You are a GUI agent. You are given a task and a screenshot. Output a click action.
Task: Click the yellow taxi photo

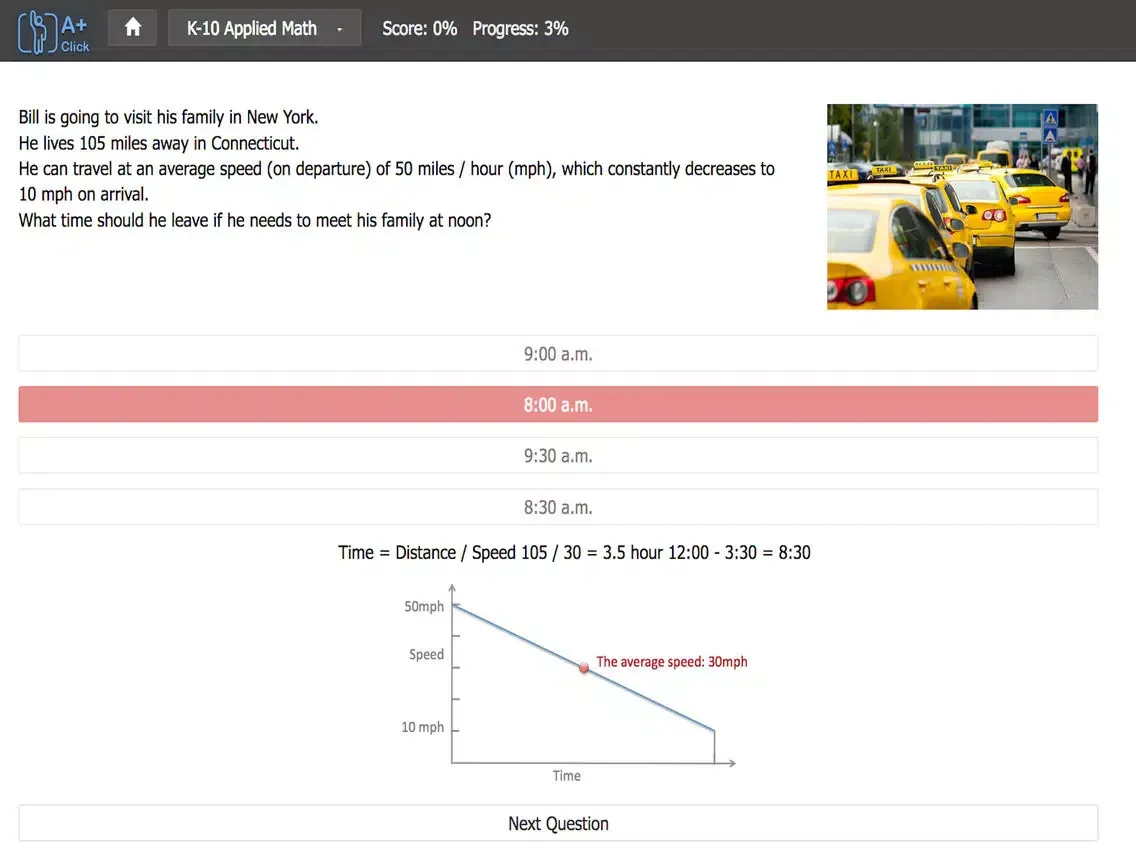(962, 206)
